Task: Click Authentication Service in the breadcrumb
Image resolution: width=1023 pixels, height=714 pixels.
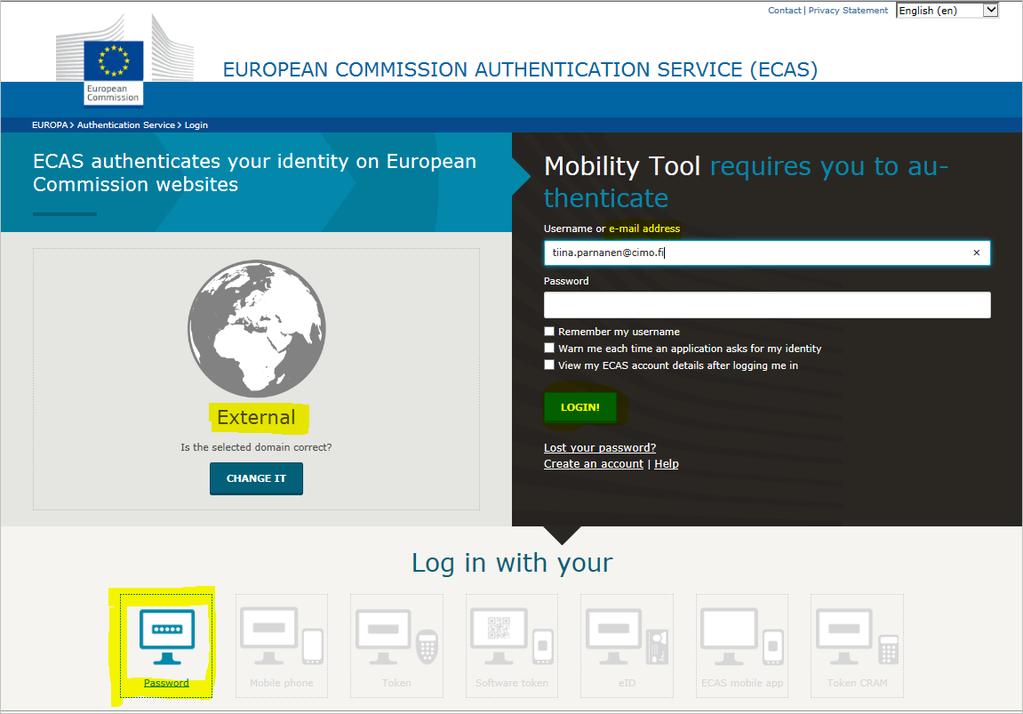Action: [x=126, y=125]
